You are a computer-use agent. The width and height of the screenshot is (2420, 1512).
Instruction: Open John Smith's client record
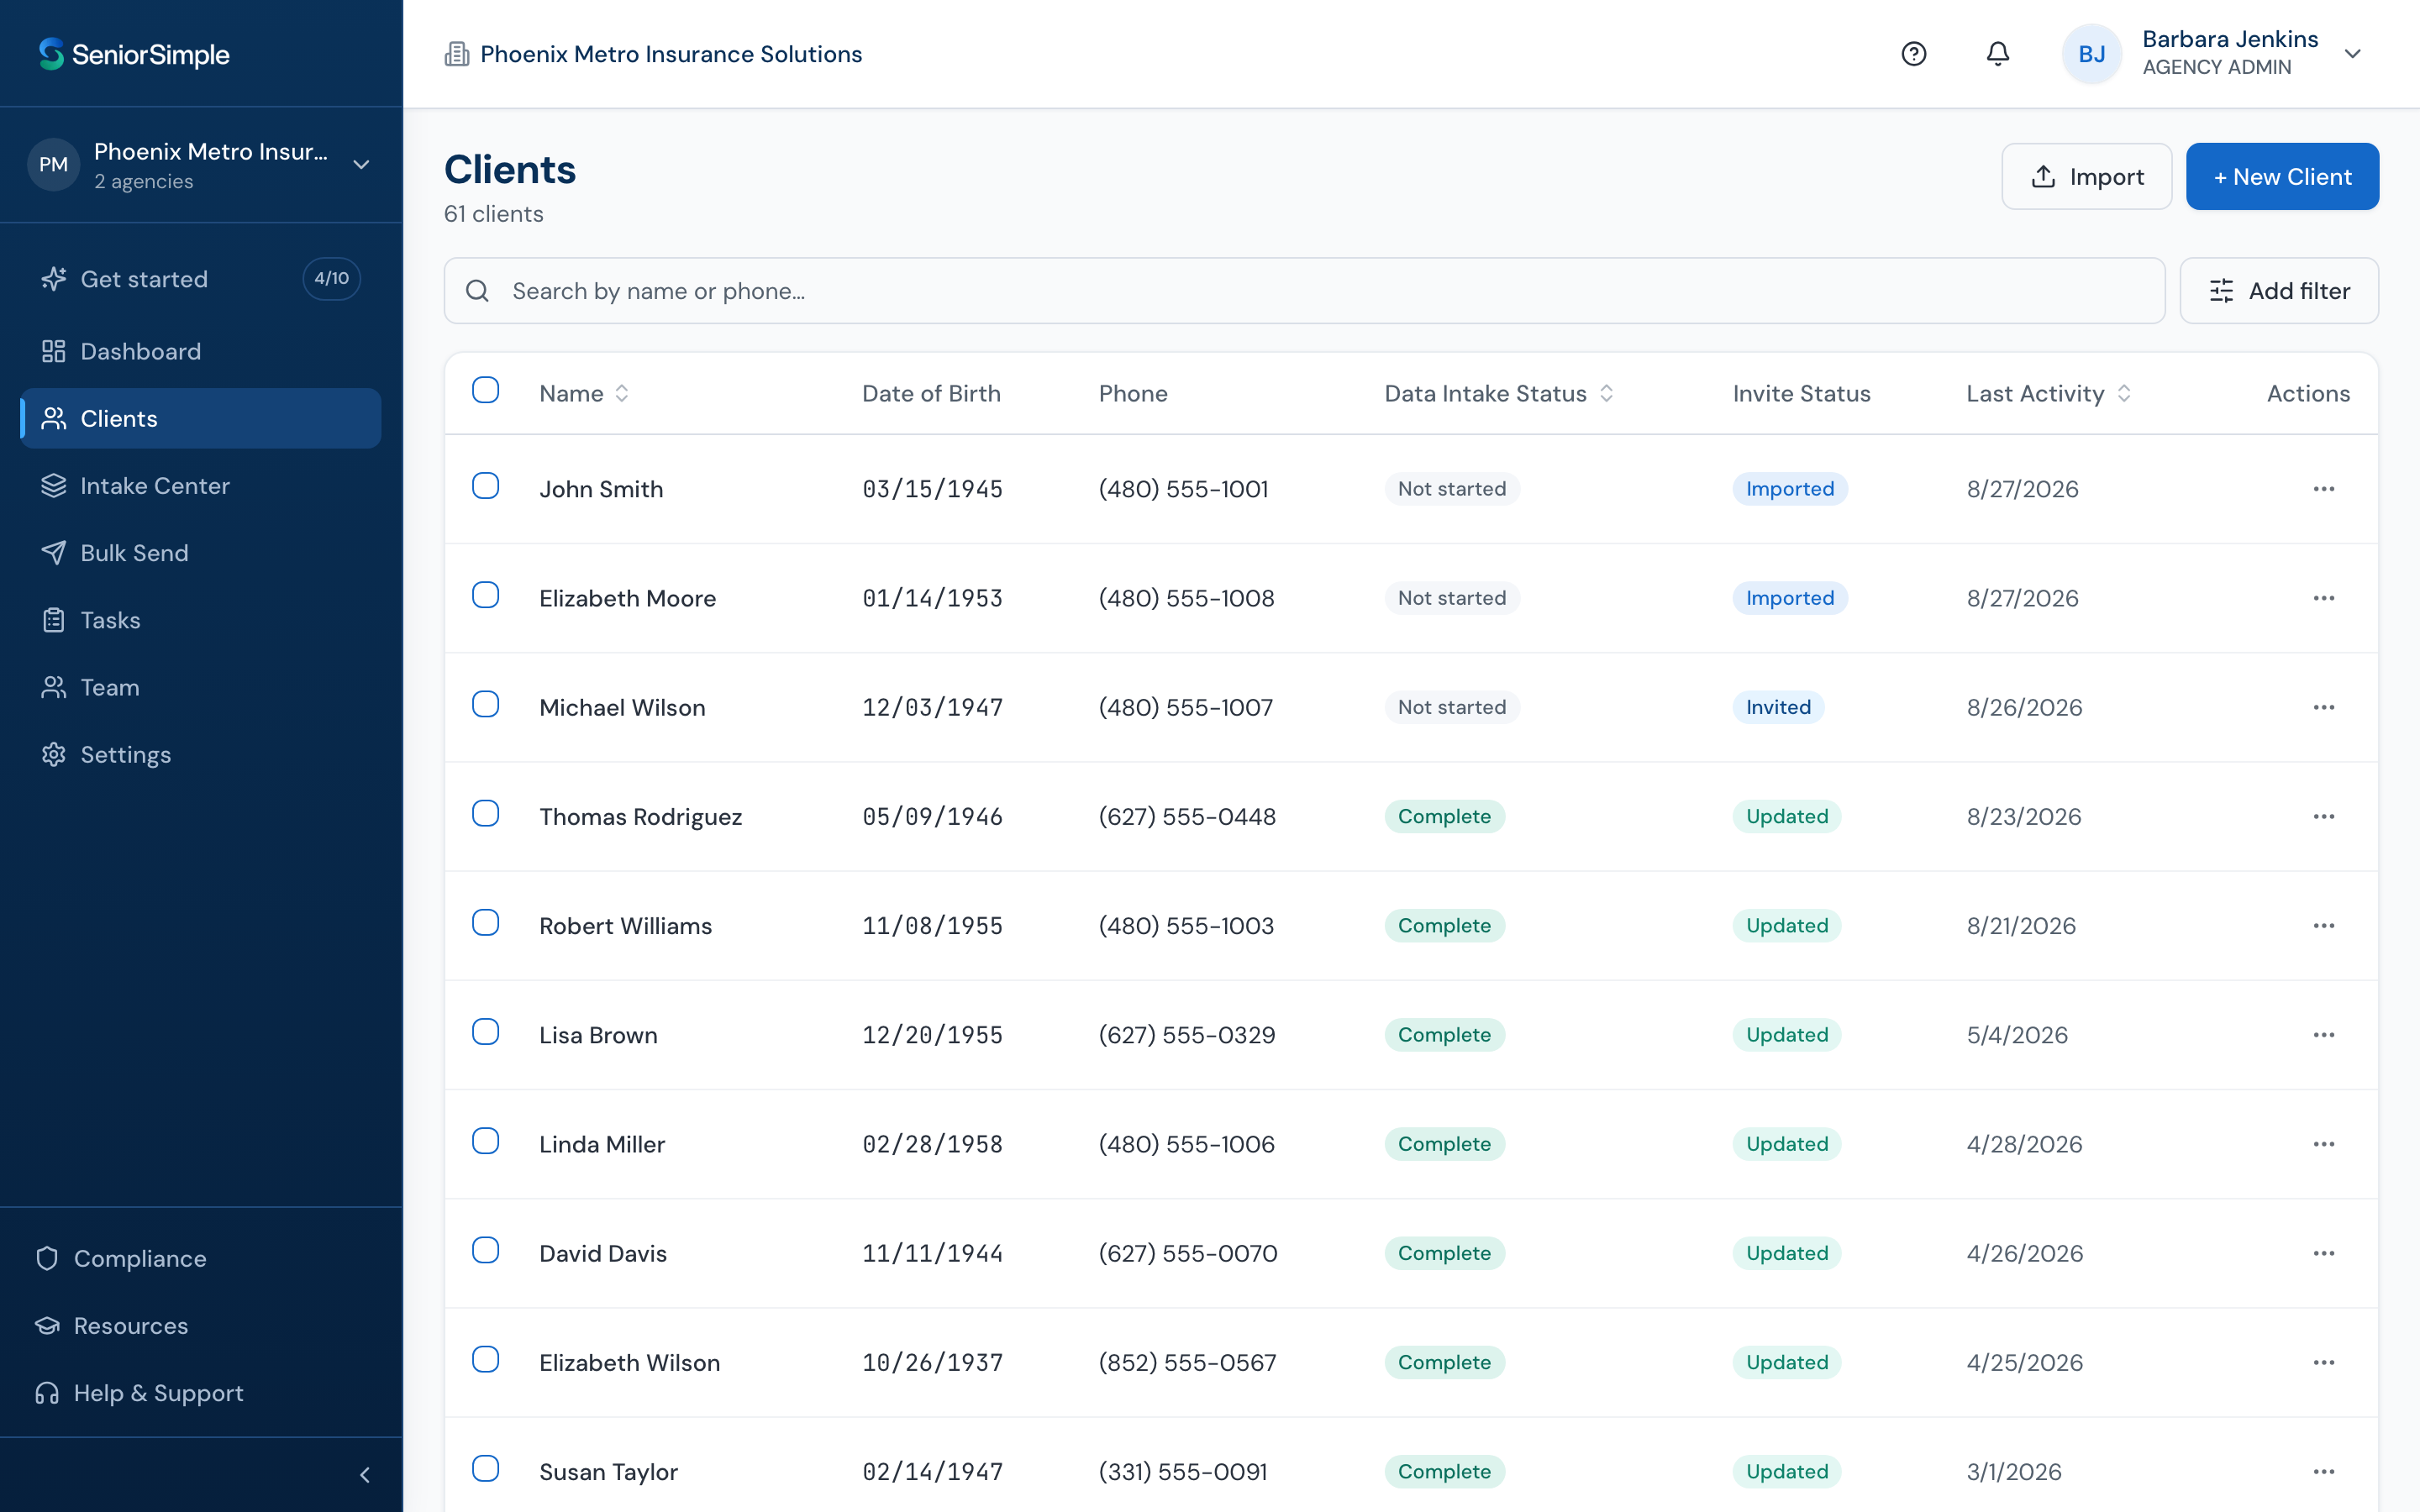coord(601,489)
